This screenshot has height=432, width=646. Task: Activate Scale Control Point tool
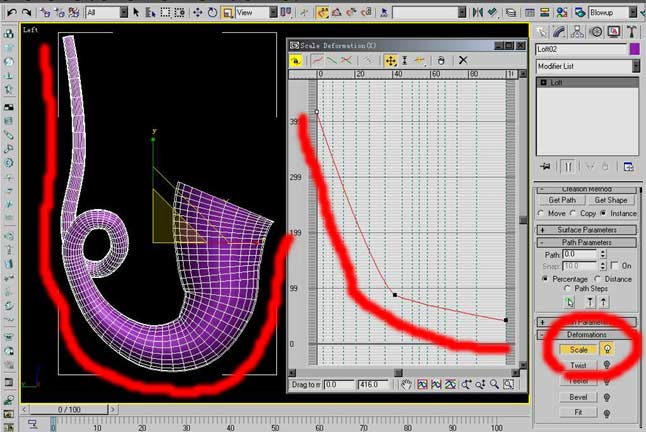tap(405, 61)
